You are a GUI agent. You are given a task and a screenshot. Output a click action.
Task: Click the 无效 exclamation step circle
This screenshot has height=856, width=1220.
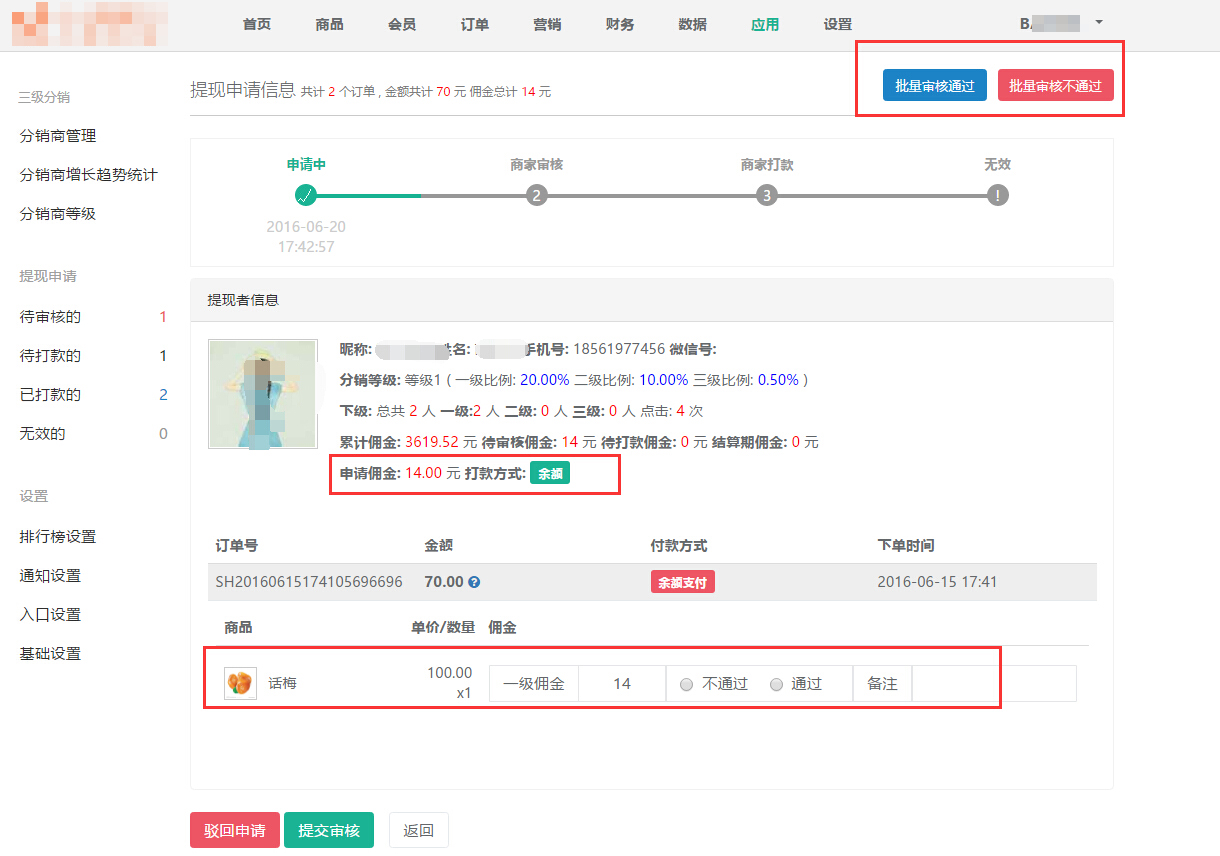pos(997,195)
